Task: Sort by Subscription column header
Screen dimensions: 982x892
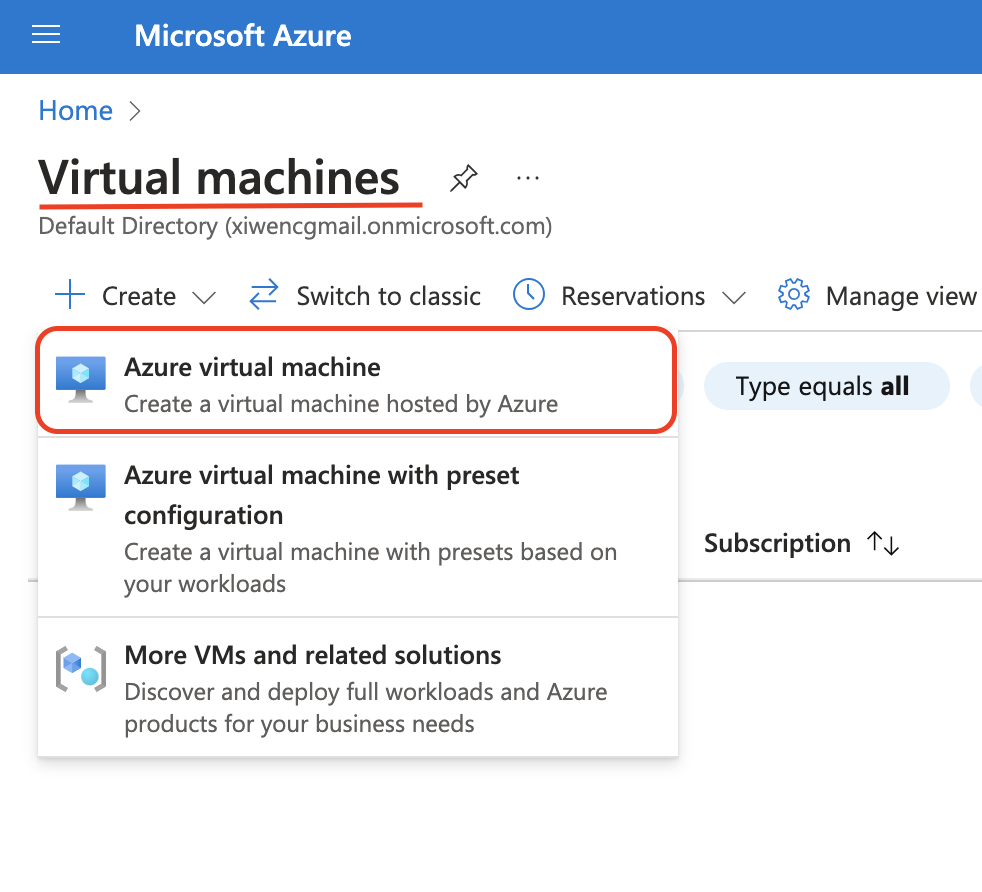Action: [777, 543]
